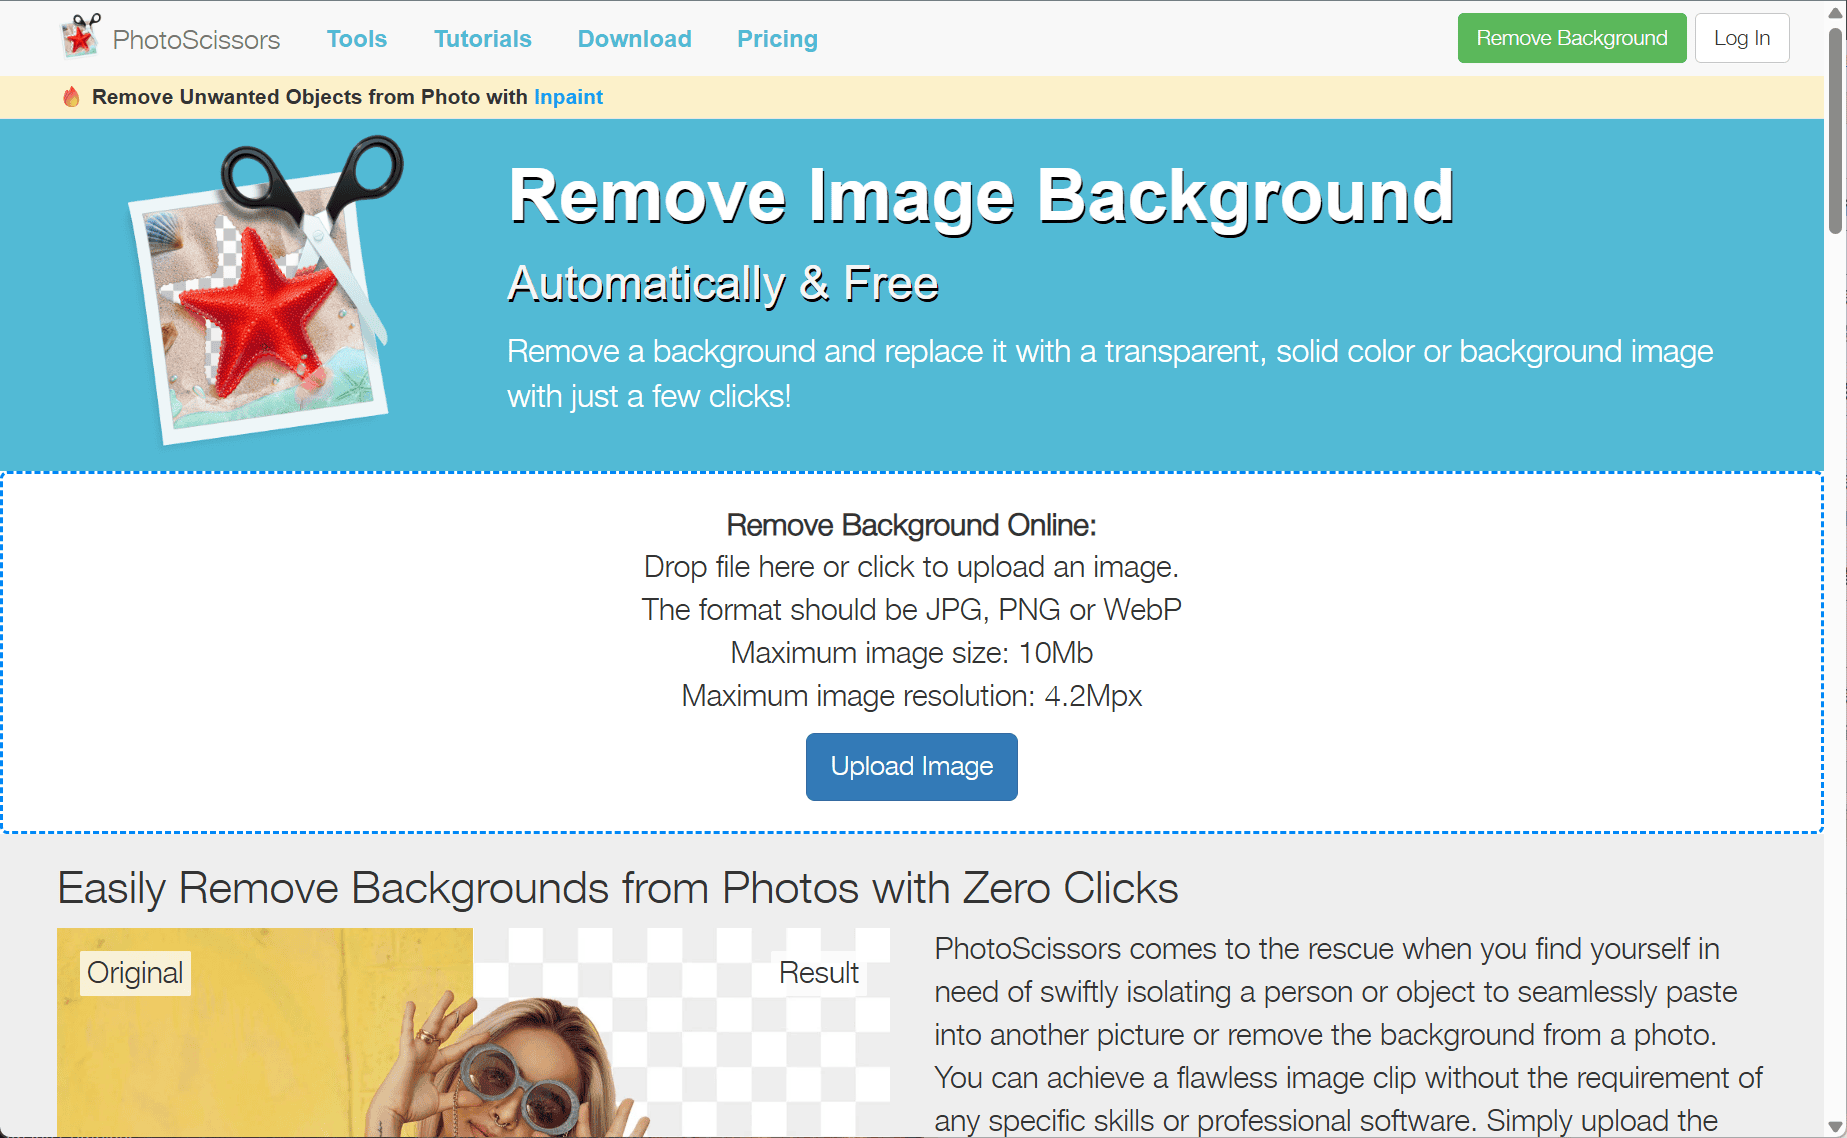Image resolution: width=1847 pixels, height=1138 pixels.
Task: Navigate to the Pricing page
Action: pos(777,39)
